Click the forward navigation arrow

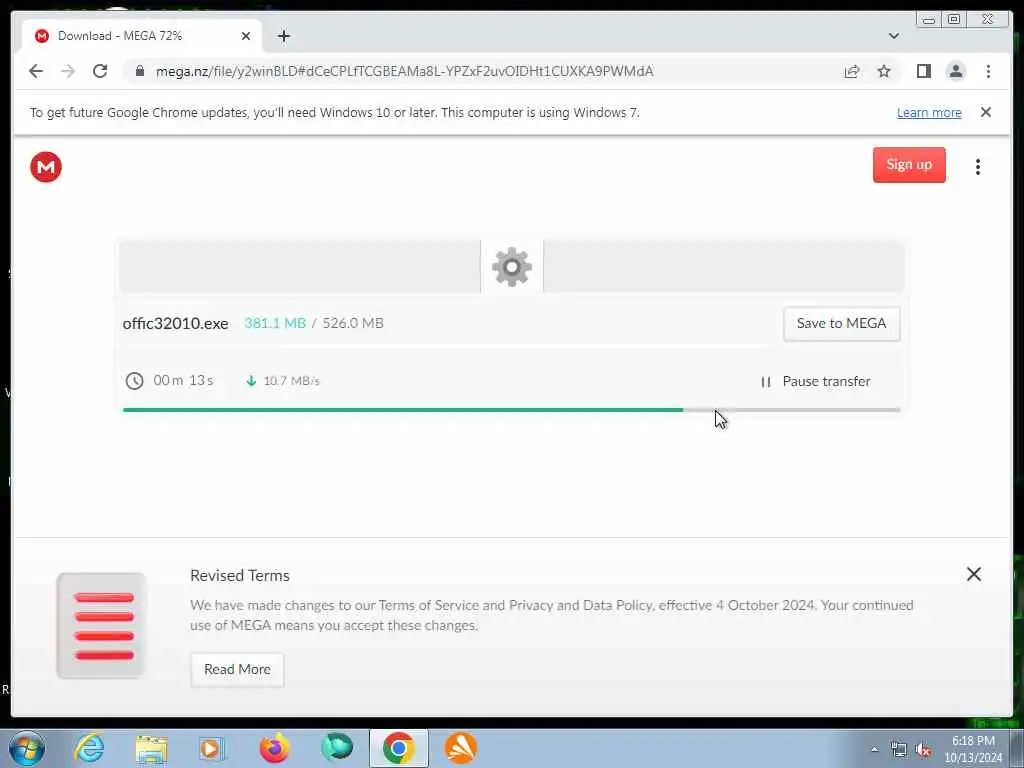tap(68, 71)
